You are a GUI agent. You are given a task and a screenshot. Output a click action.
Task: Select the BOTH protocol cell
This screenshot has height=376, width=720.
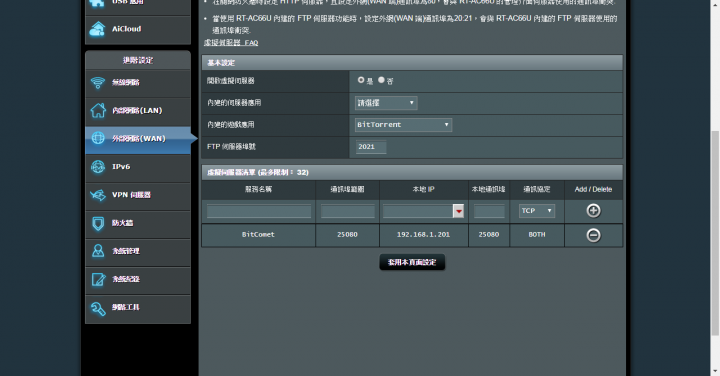tap(537, 235)
